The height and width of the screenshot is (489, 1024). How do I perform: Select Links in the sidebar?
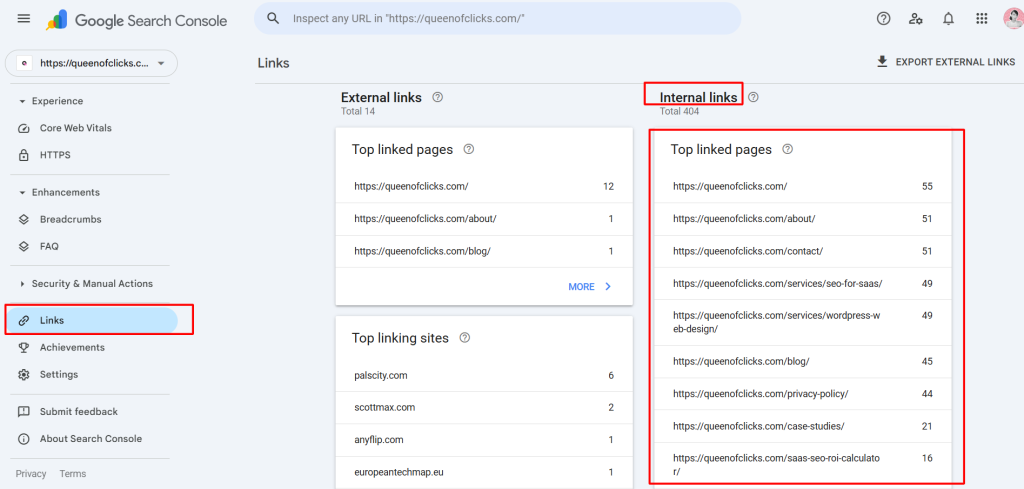point(91,321)
